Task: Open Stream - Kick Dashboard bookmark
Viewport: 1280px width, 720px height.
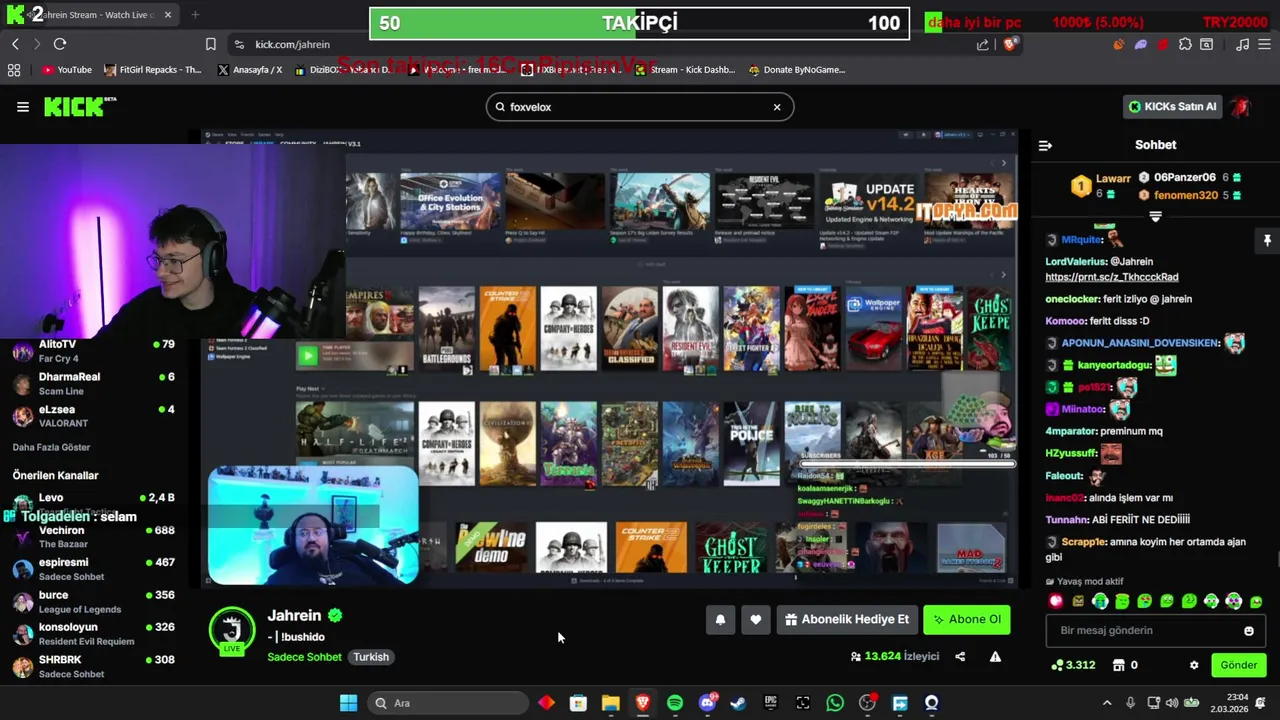Action: point(684,70)
